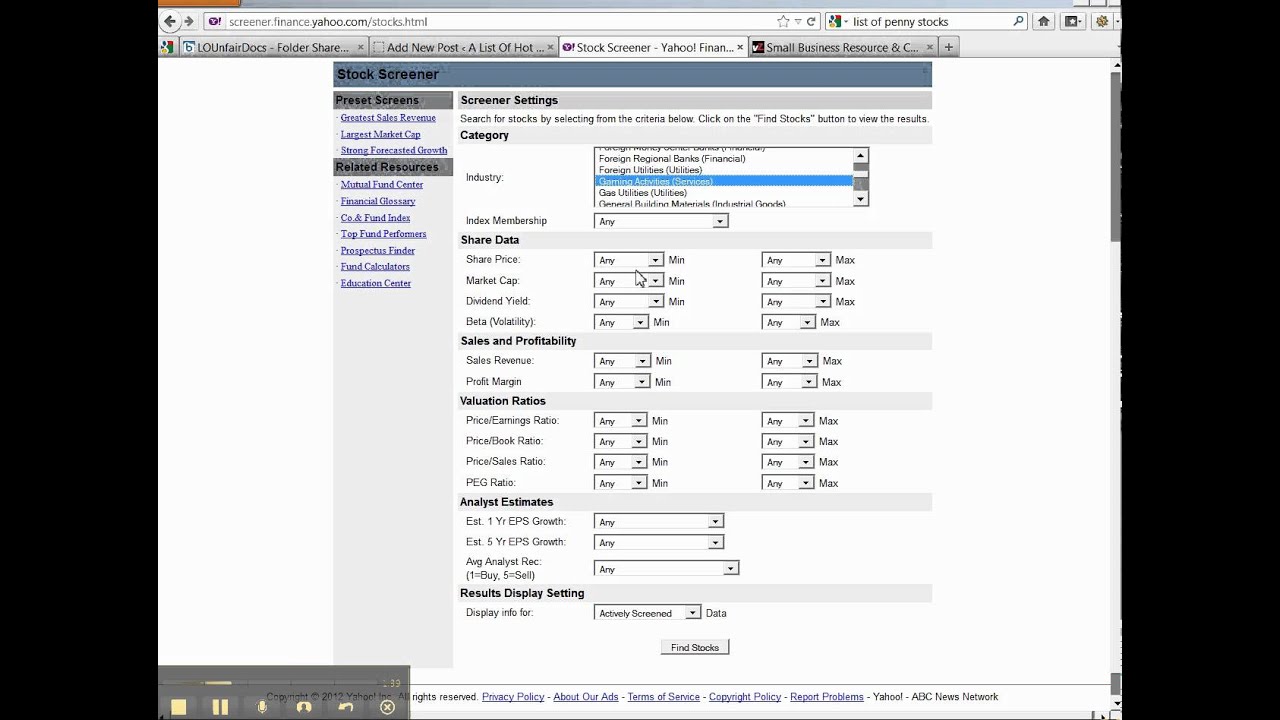Screen dimensions: 1280x720
Task: Open the Share Price Max dropdown
Action: 796,260
